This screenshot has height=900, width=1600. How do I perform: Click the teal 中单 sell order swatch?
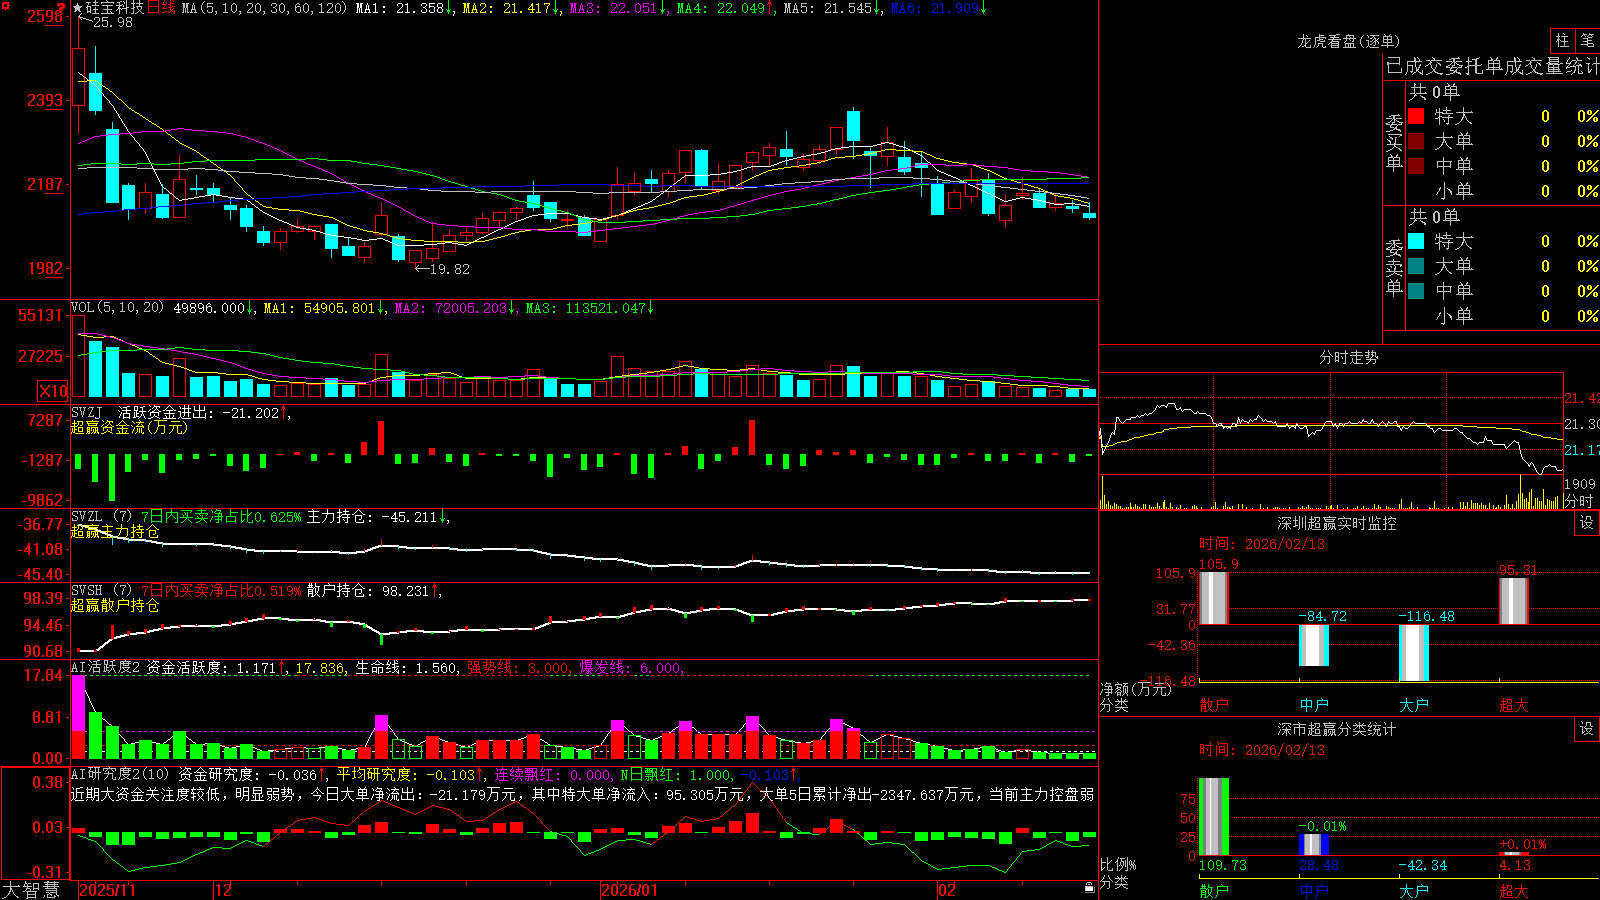[x=1416, y=291]
